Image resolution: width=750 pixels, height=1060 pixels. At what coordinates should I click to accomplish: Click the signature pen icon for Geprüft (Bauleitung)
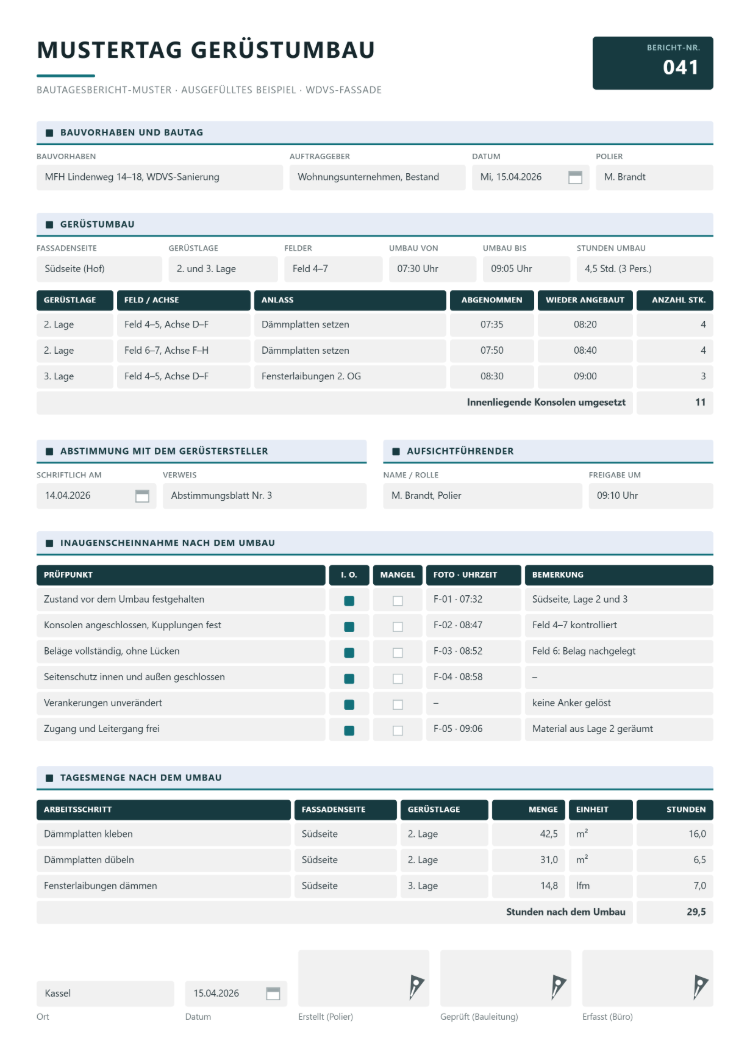pos(559,987)
